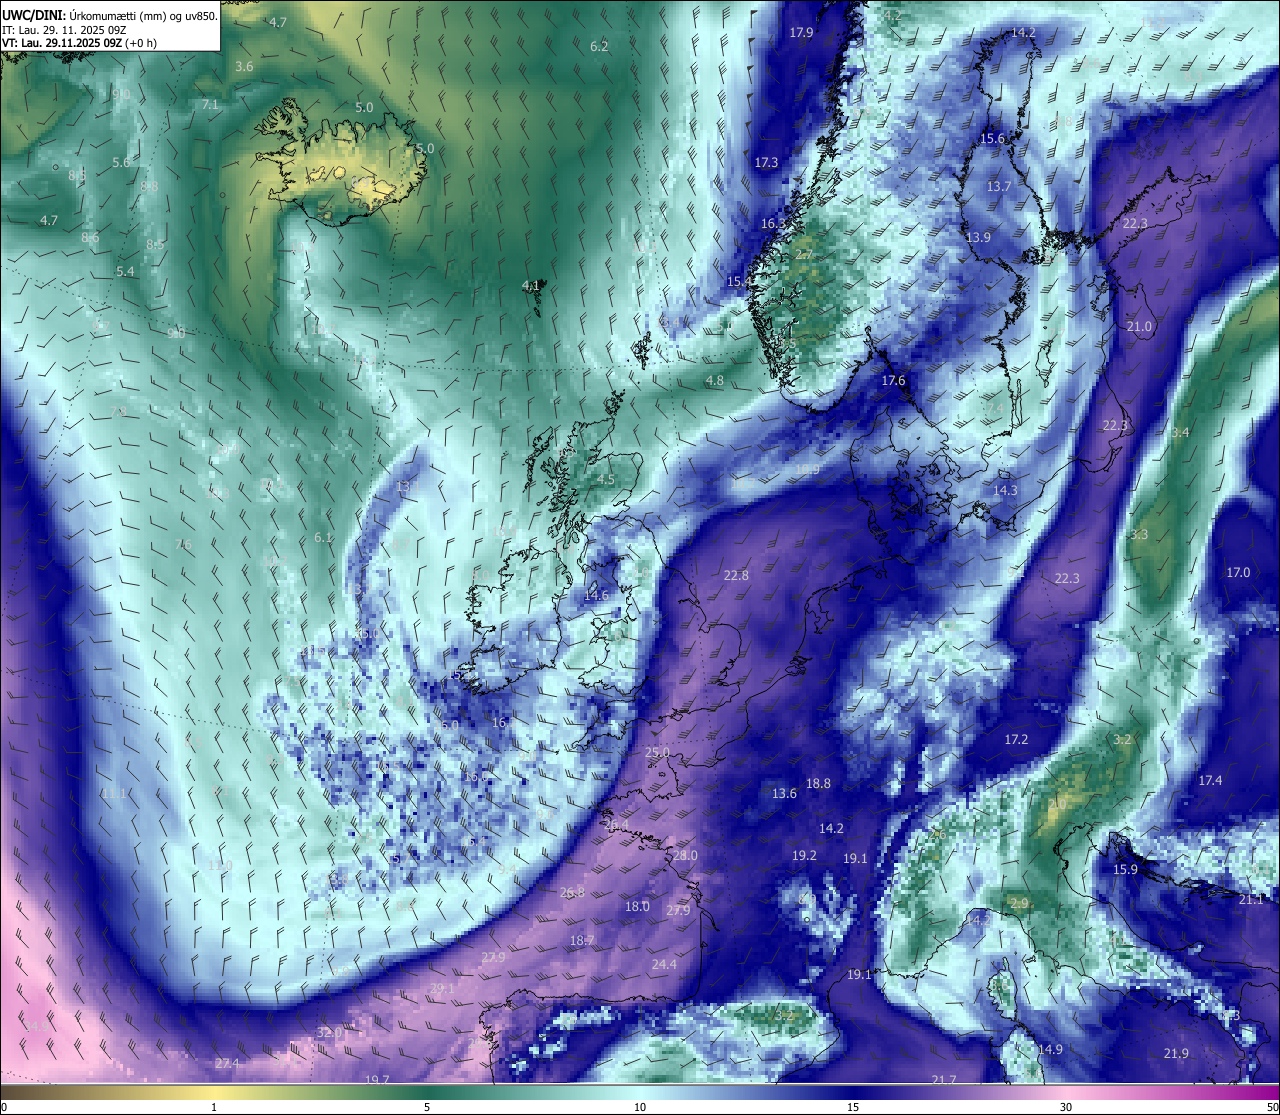
Task: Click the 5.6 value on the map
Action: [x=121, y=163]
